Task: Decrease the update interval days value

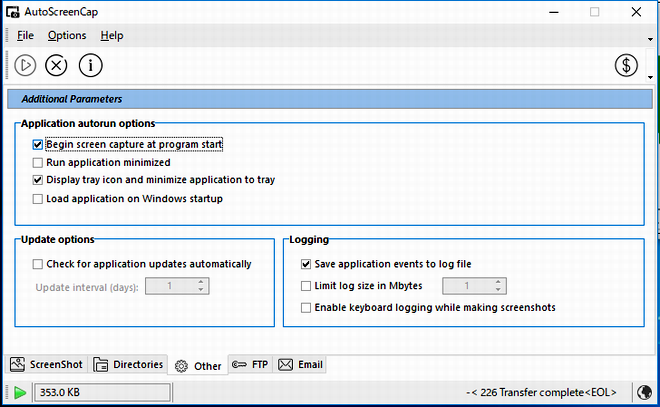Action: tap(201, 290)
